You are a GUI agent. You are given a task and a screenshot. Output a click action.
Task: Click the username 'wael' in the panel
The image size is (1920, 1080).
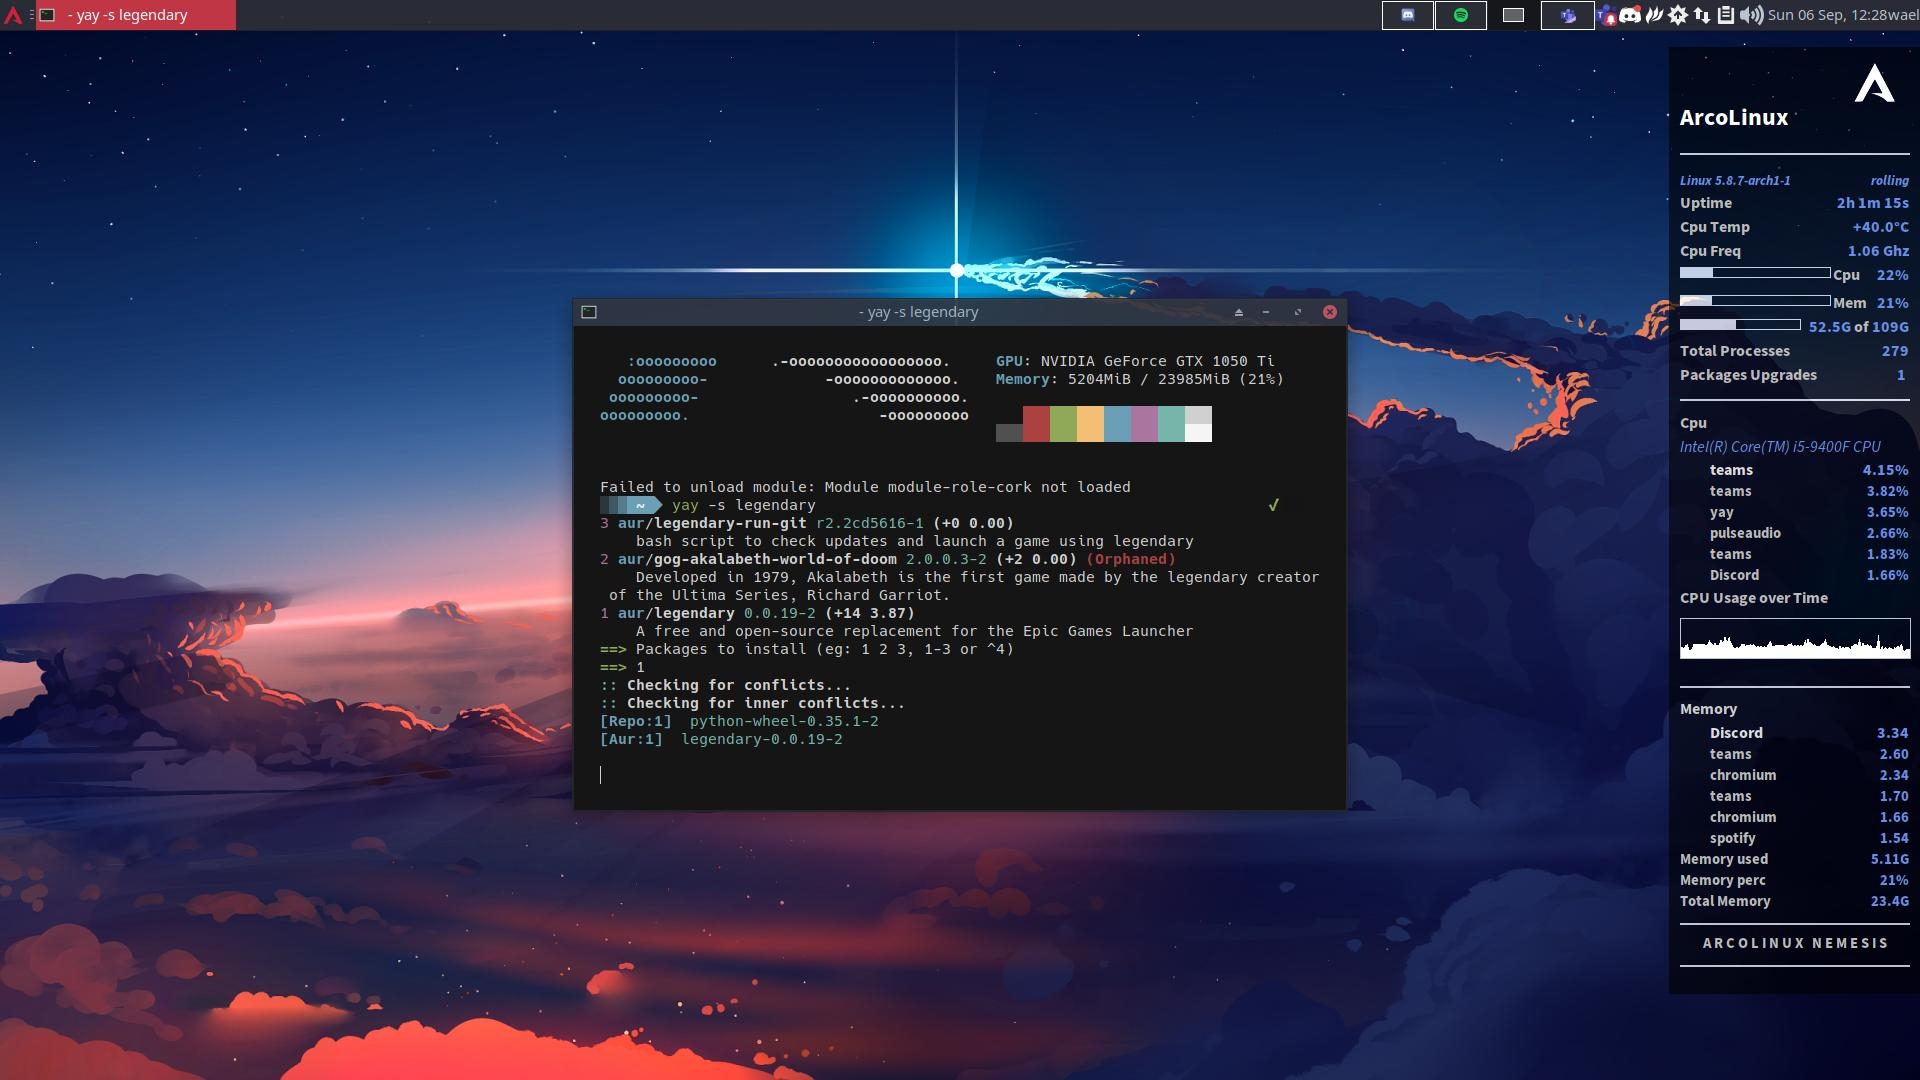click(x=1903, y=15)
